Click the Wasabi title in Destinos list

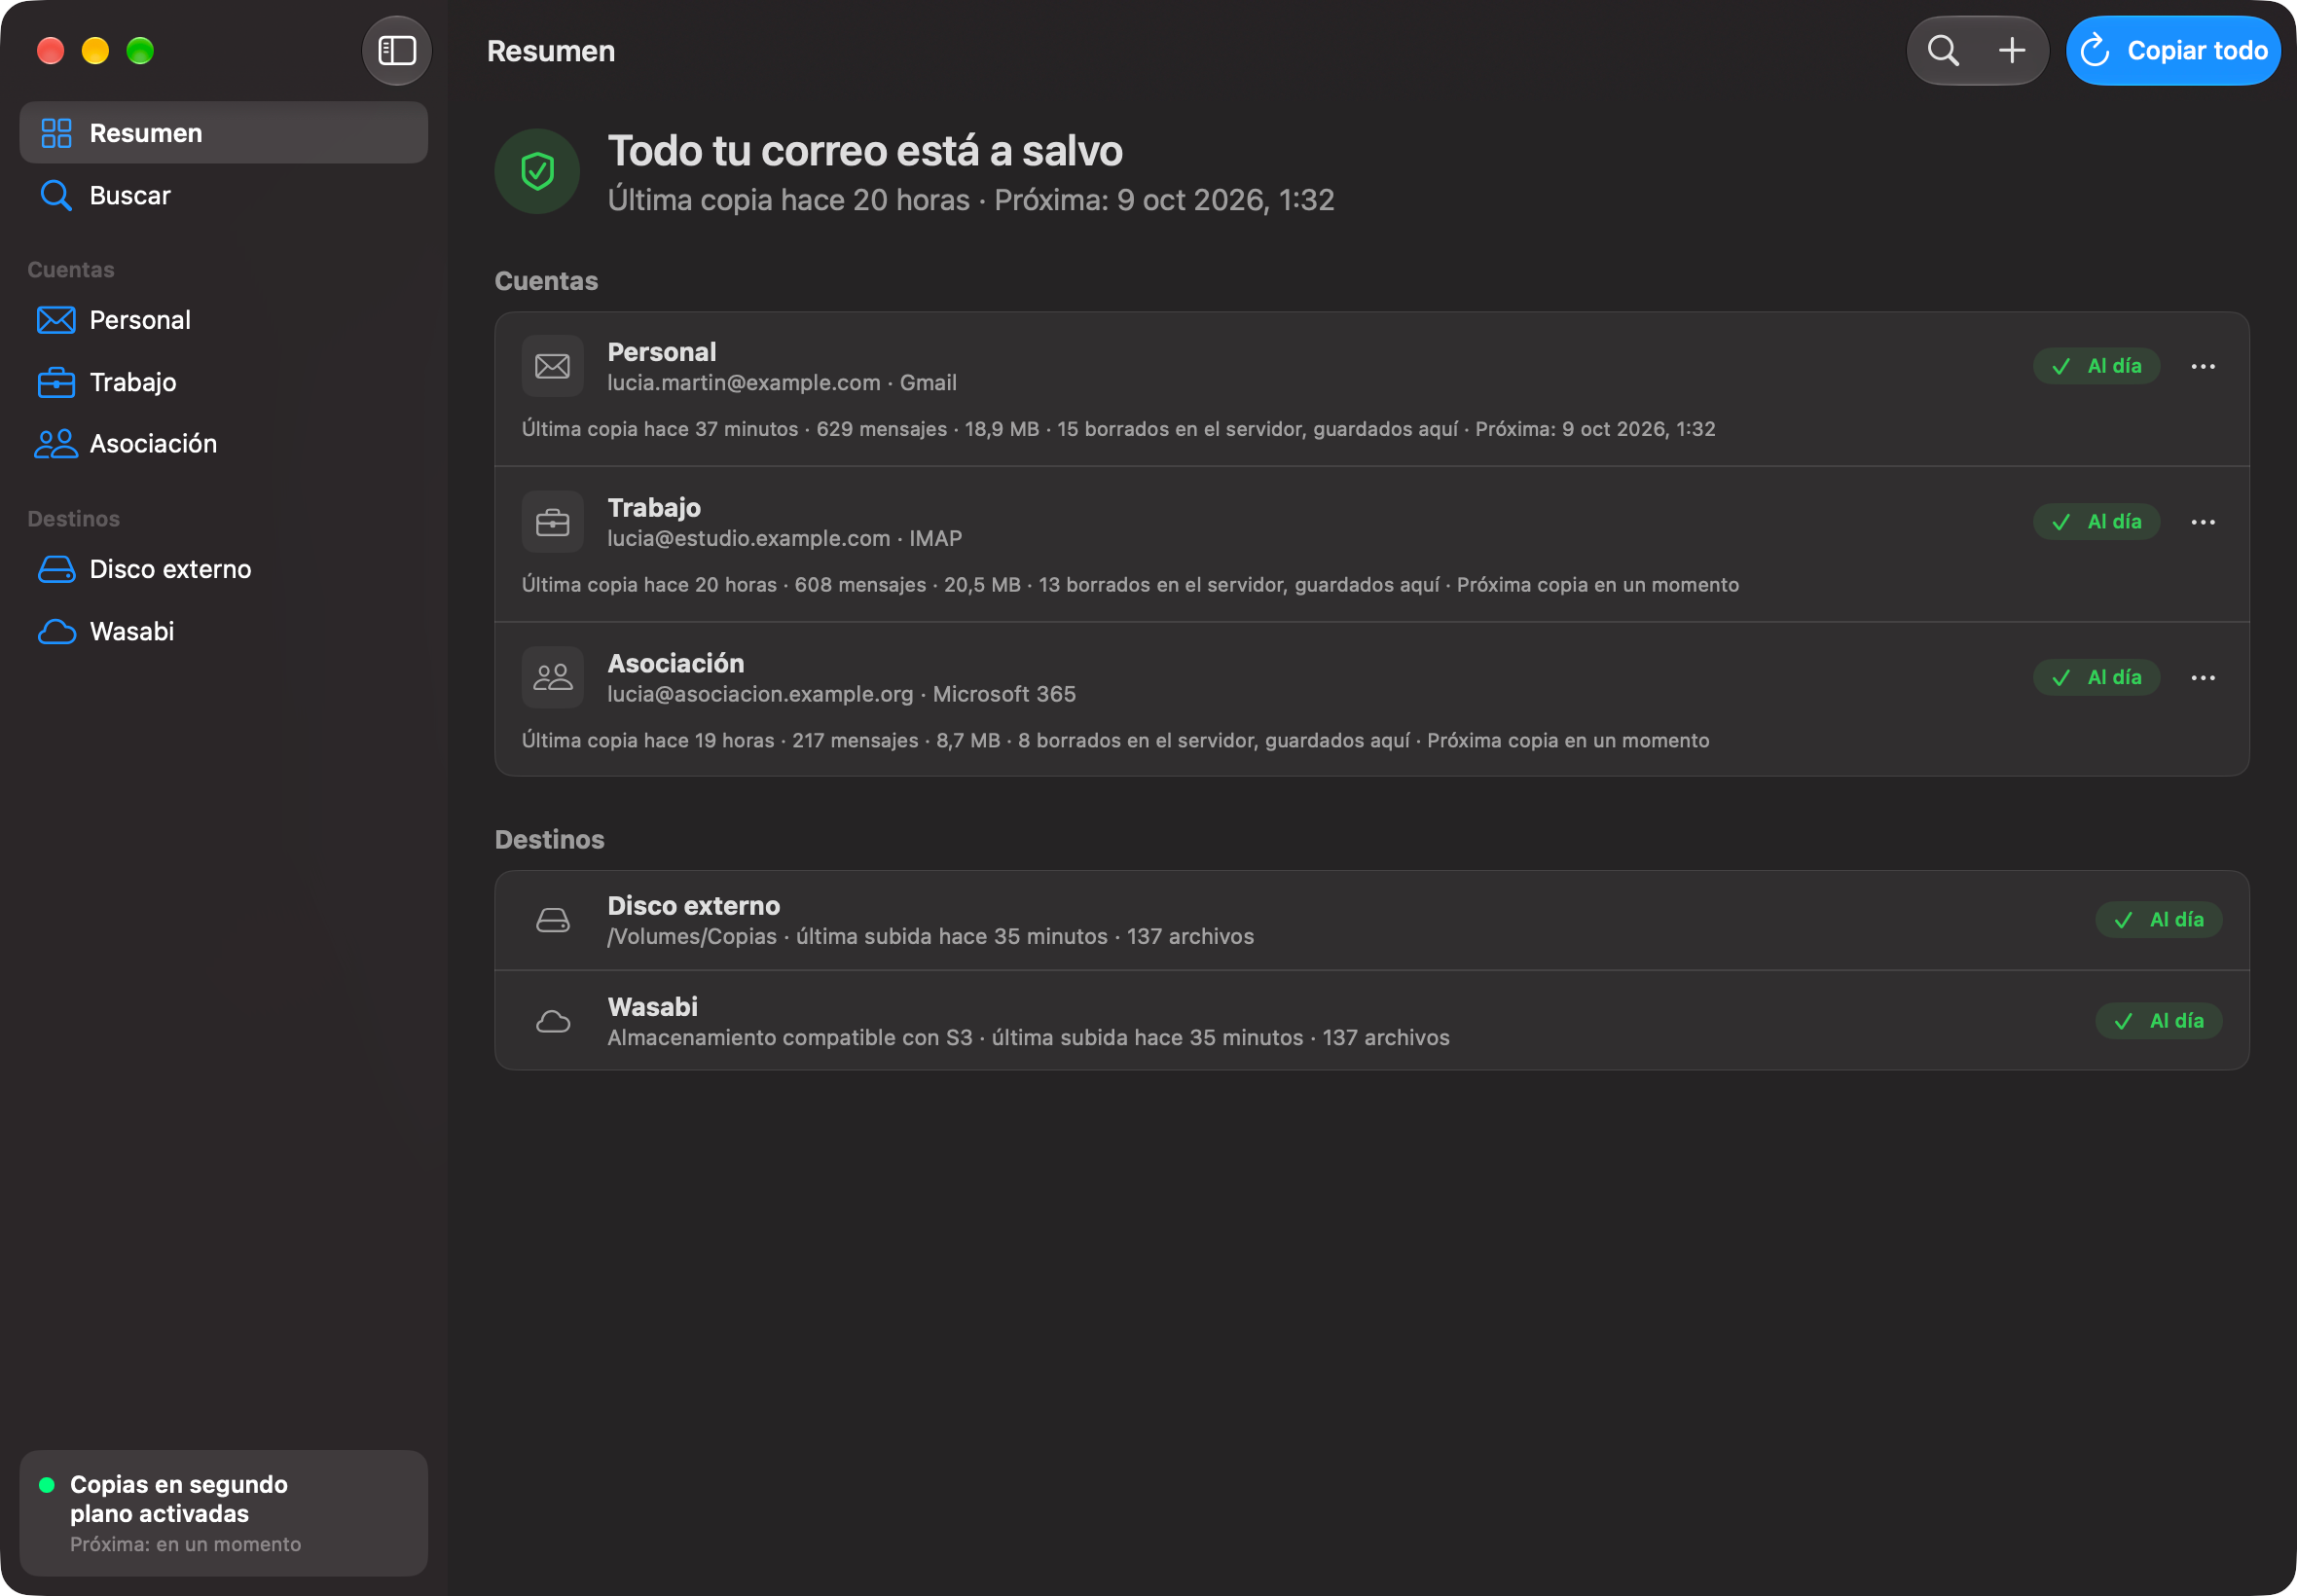[653, 1007]
